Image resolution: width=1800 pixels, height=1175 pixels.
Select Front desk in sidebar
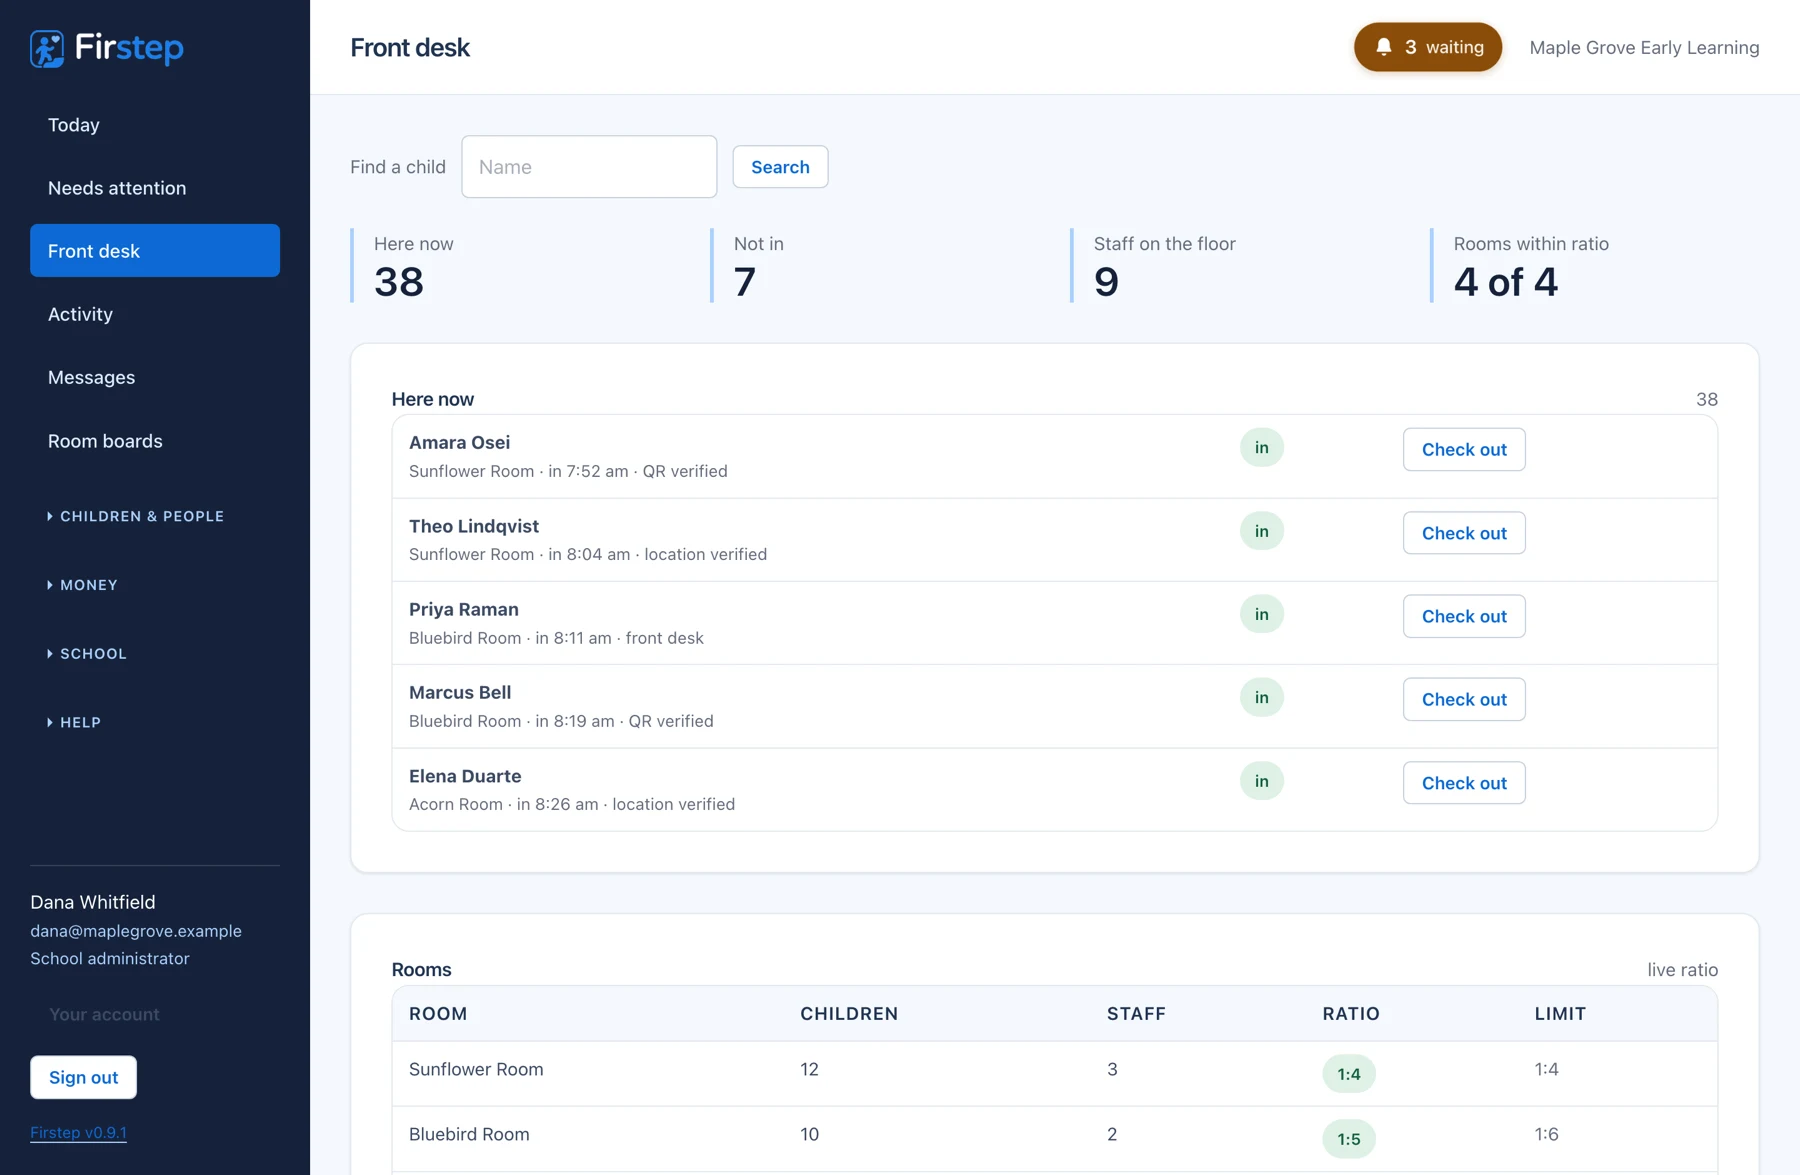[155, 251]
